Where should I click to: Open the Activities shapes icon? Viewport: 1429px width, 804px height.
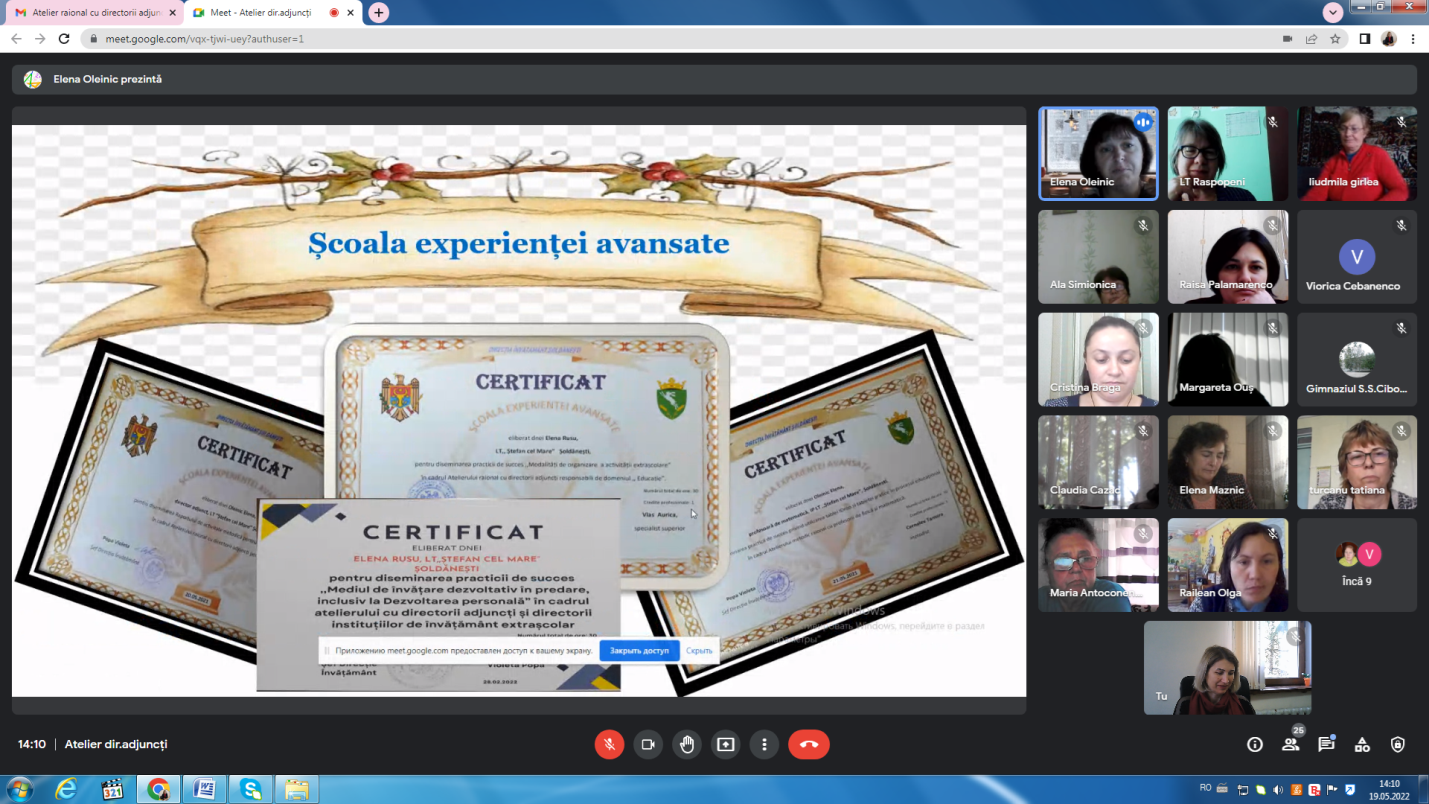coord(1362,744)
